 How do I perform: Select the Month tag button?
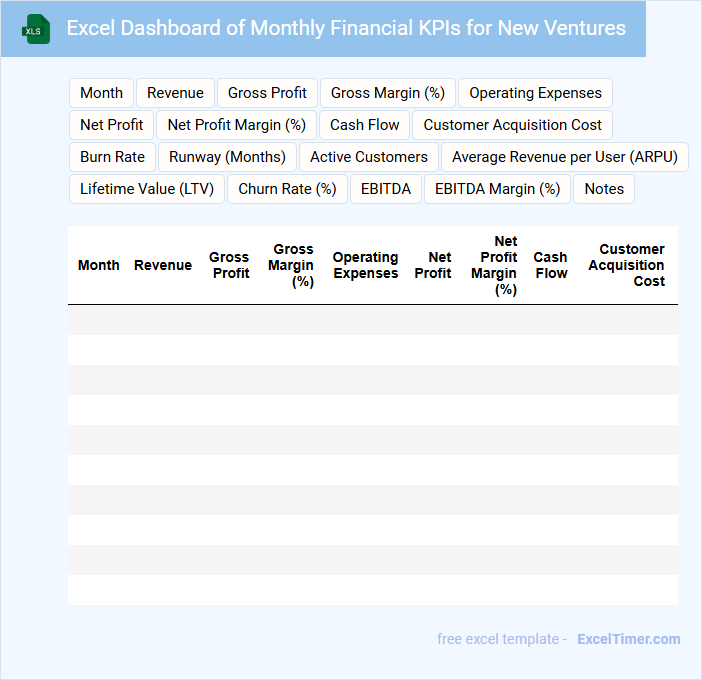(x=101, y=93)
